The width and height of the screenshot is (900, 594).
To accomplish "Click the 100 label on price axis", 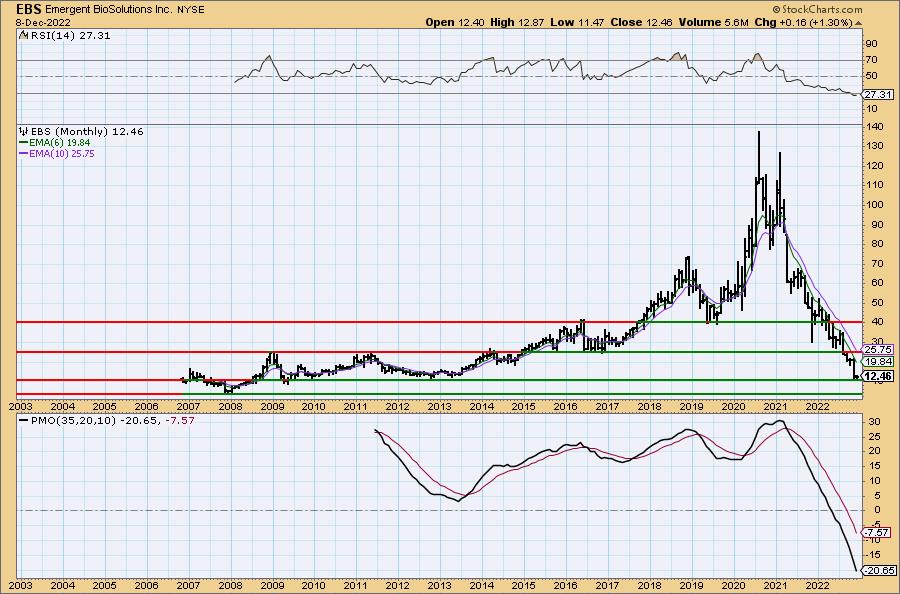I will (x=874, y=205).
